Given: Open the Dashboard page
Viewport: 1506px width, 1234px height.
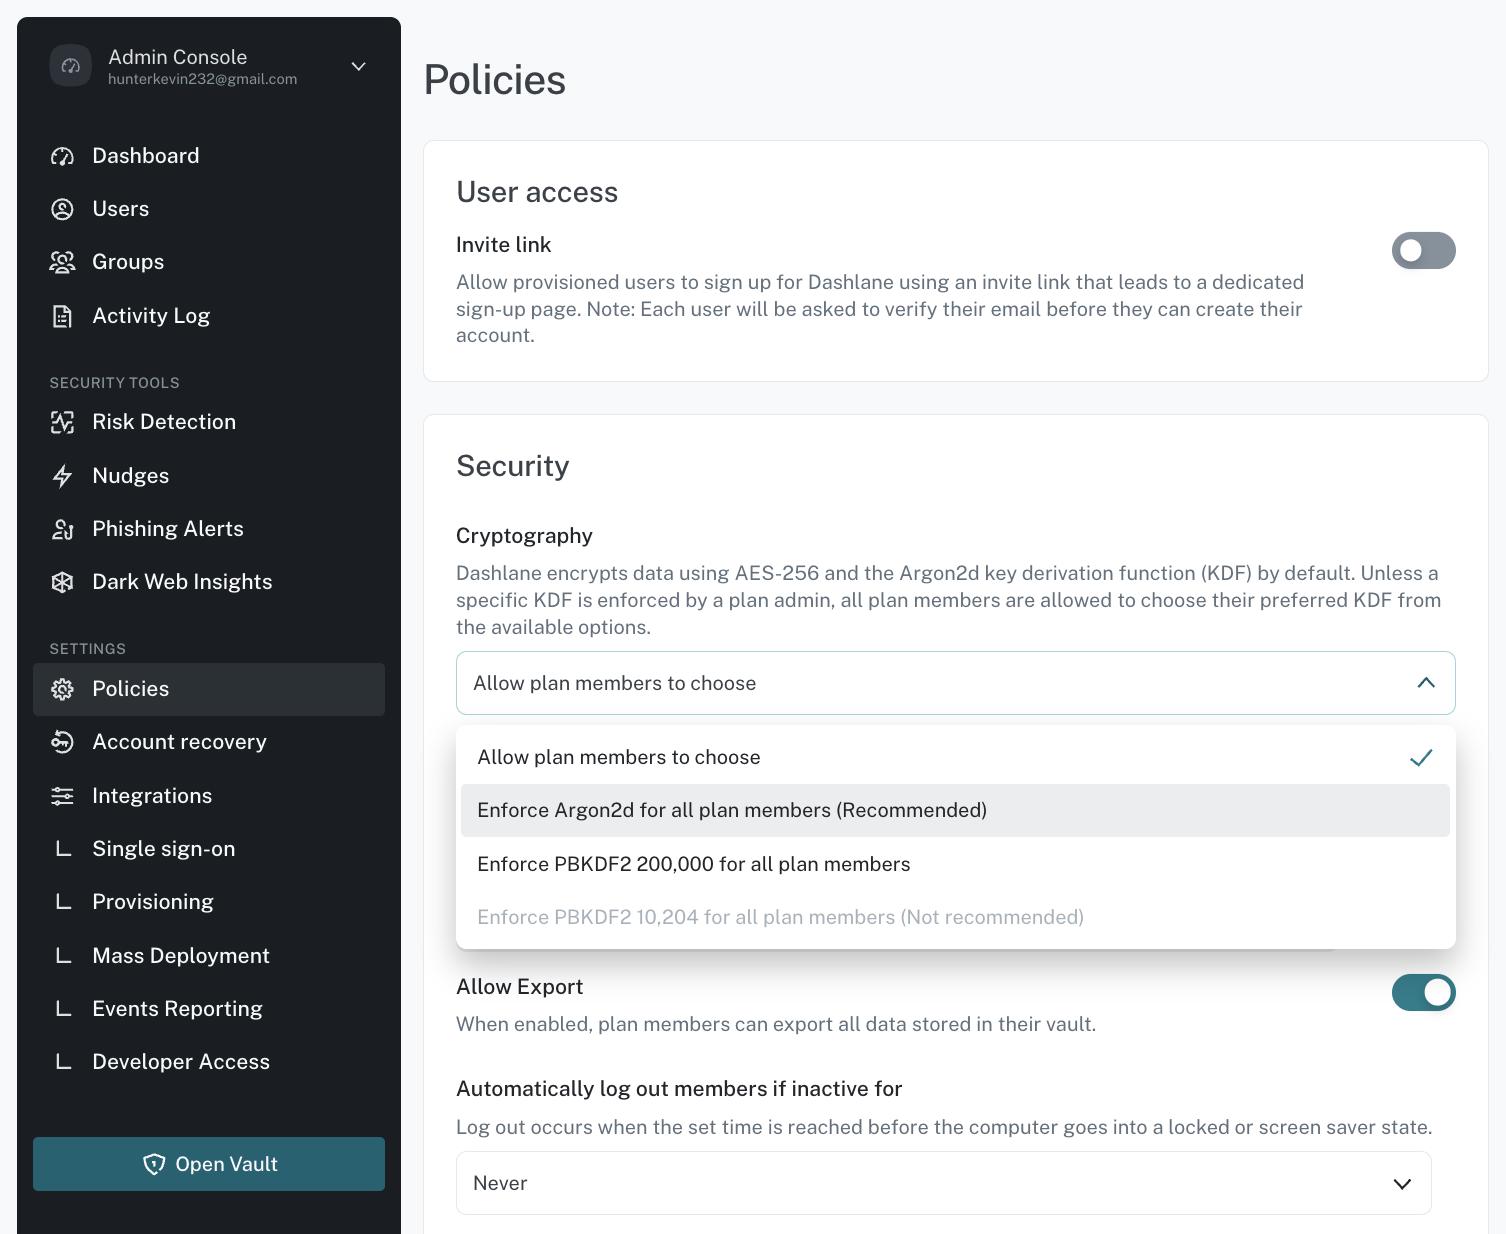Looking at the screenshot, I should (x=209, y=156).
